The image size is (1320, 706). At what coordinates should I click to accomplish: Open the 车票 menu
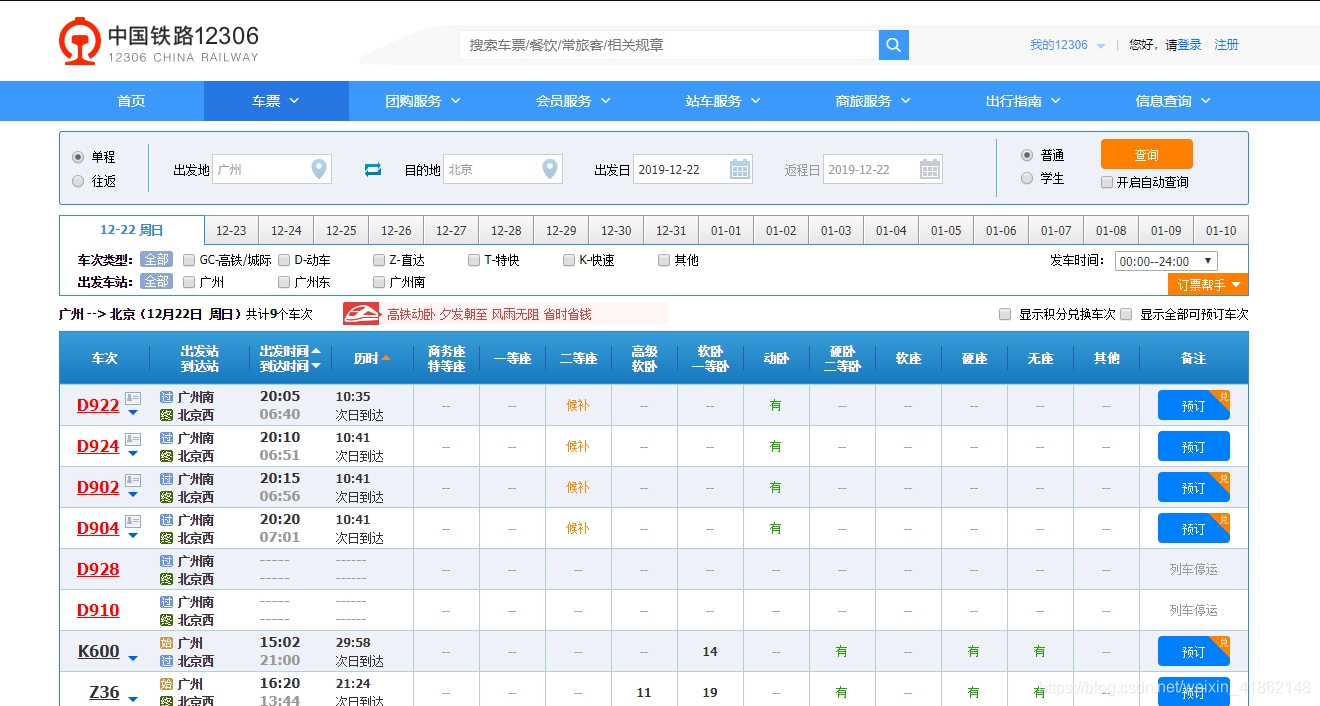(276, 101)
